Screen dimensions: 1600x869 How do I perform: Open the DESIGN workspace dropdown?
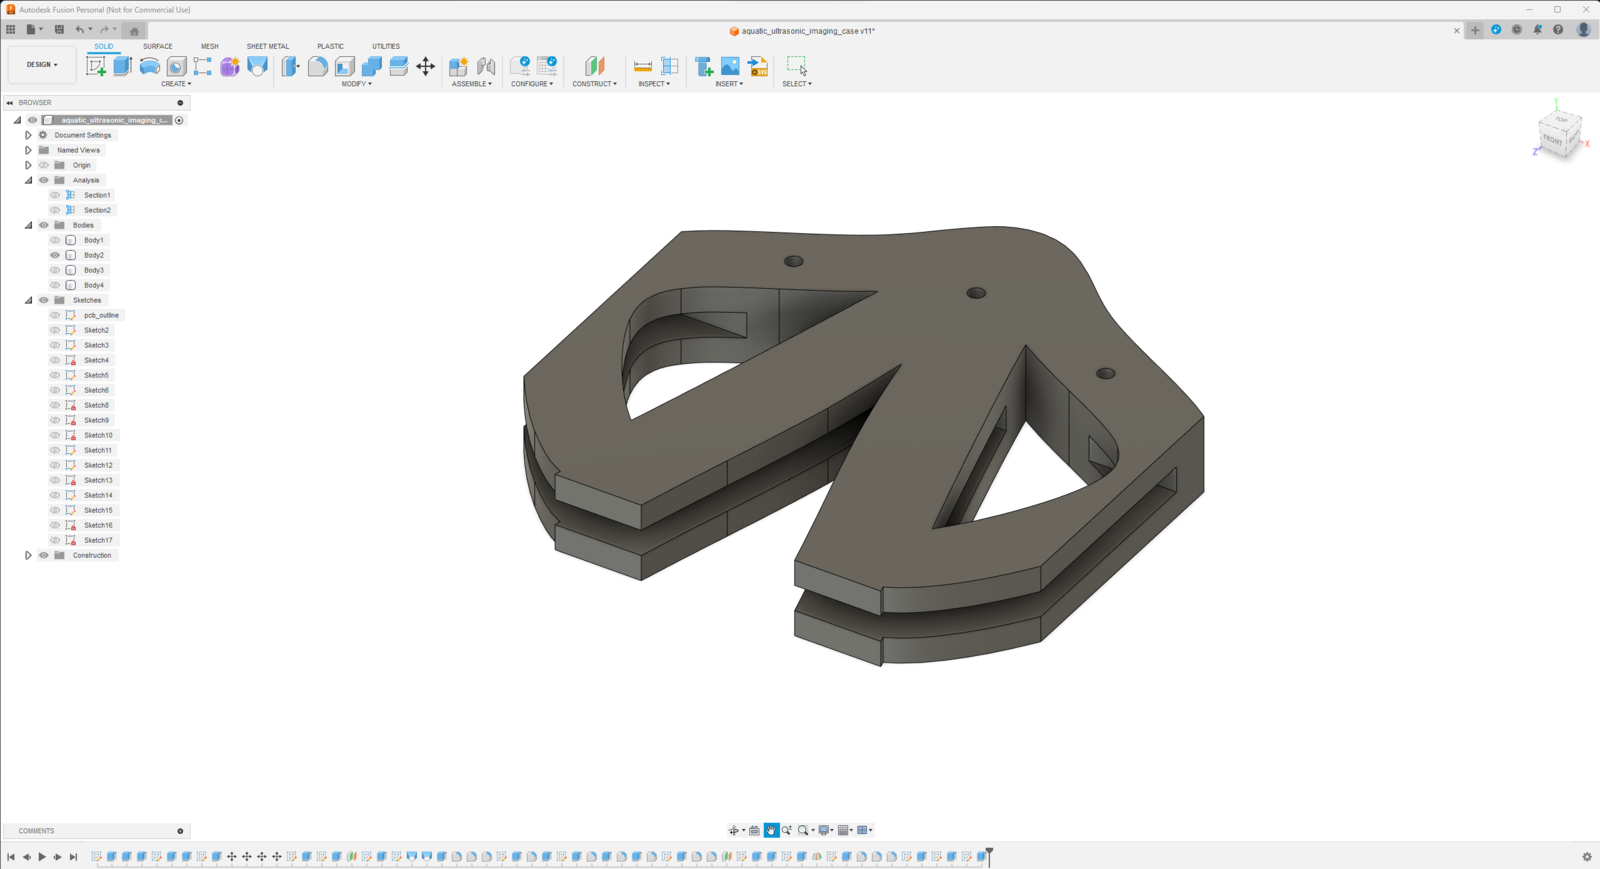pyautogui.click(x=42, y=65)
